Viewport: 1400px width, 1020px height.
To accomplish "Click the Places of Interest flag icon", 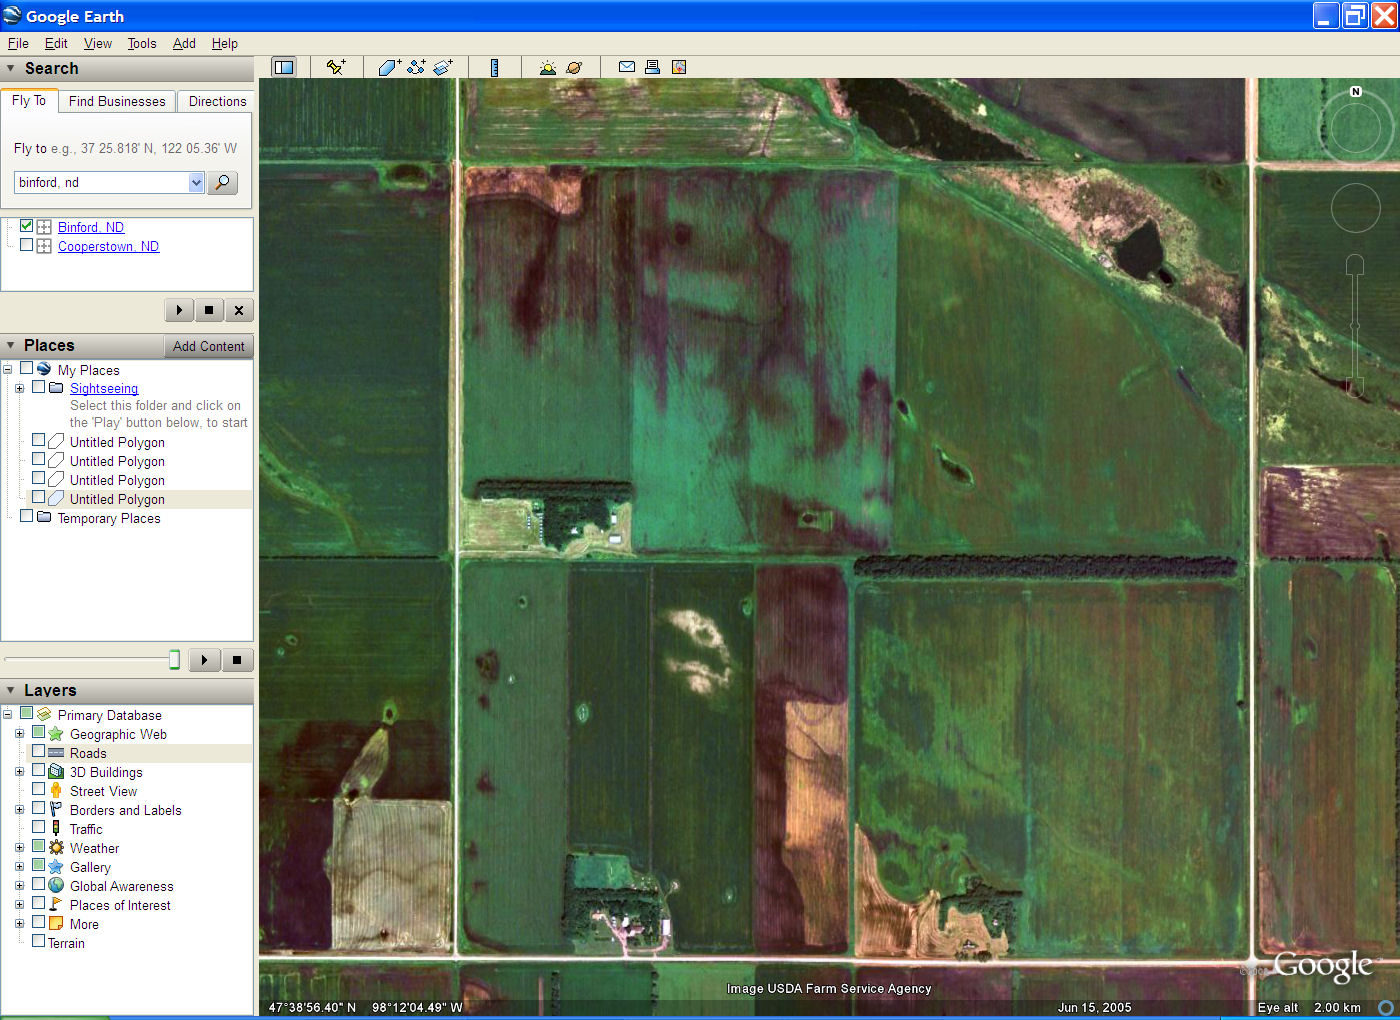I will tap(56, 905).
